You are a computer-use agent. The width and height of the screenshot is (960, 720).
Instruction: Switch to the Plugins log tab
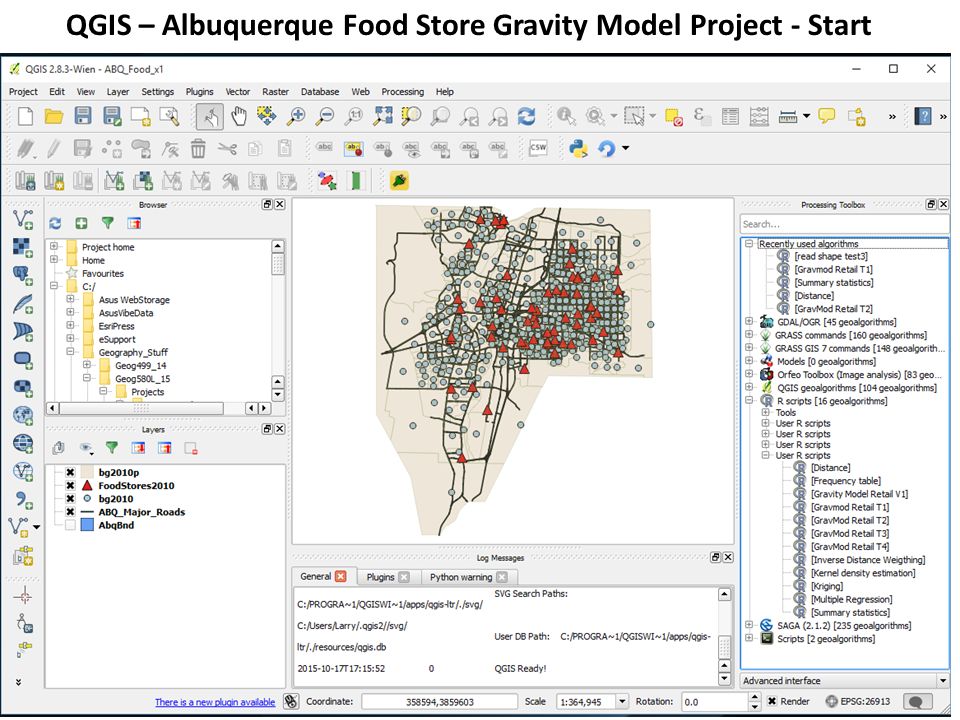(x=380, y=577)
